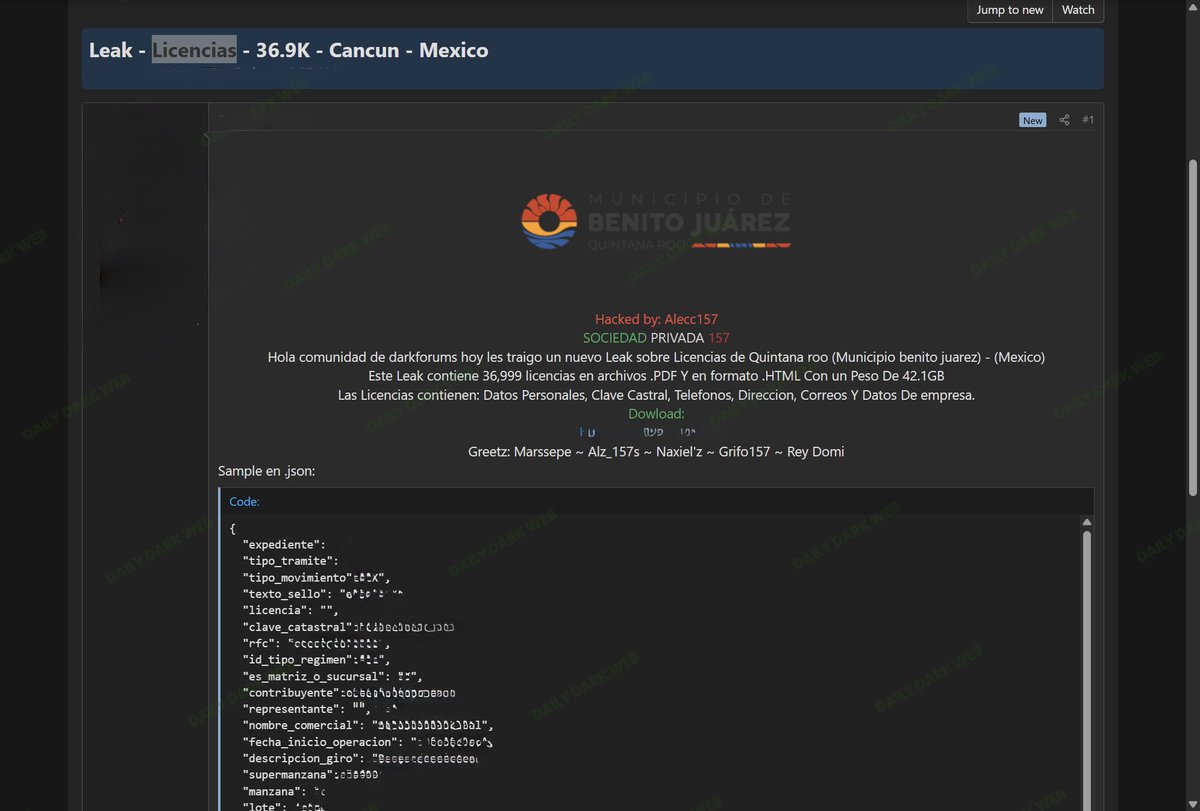Click the Watch button
The width and height of the screenshot is (1200, 811).
(1078, 10)
